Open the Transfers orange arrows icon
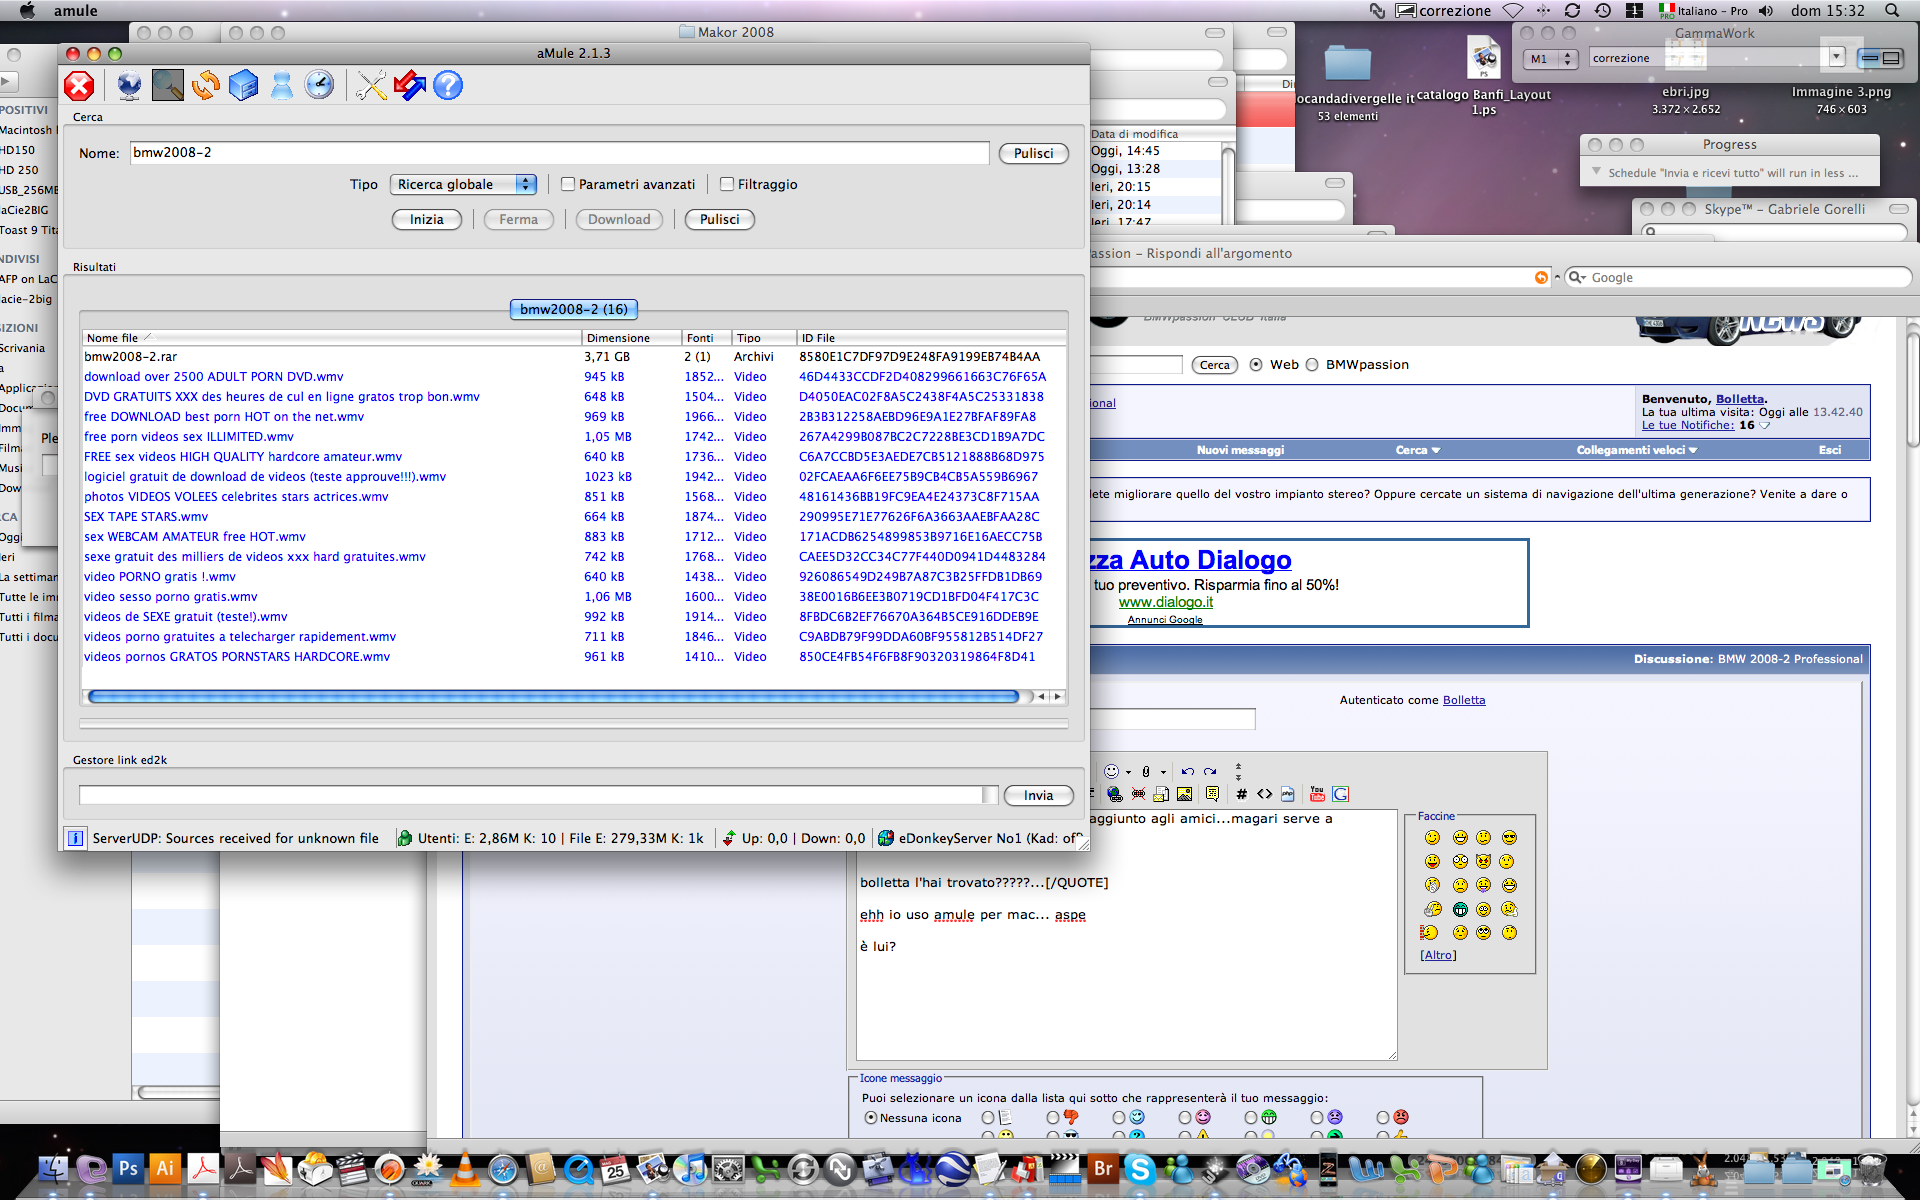 pos(206,86)
